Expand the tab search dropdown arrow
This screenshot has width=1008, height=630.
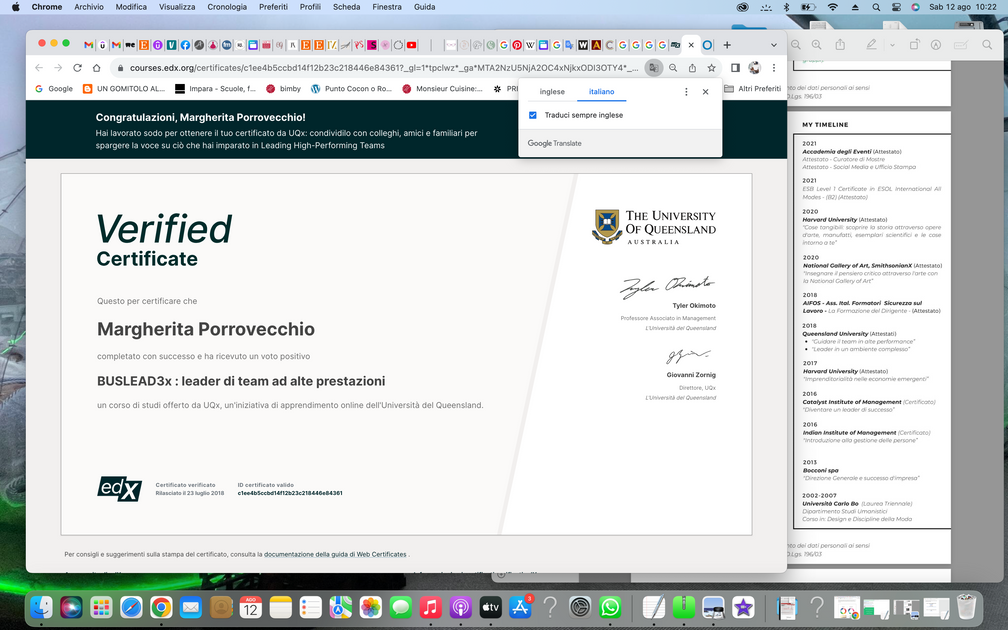tap(774, 45)
